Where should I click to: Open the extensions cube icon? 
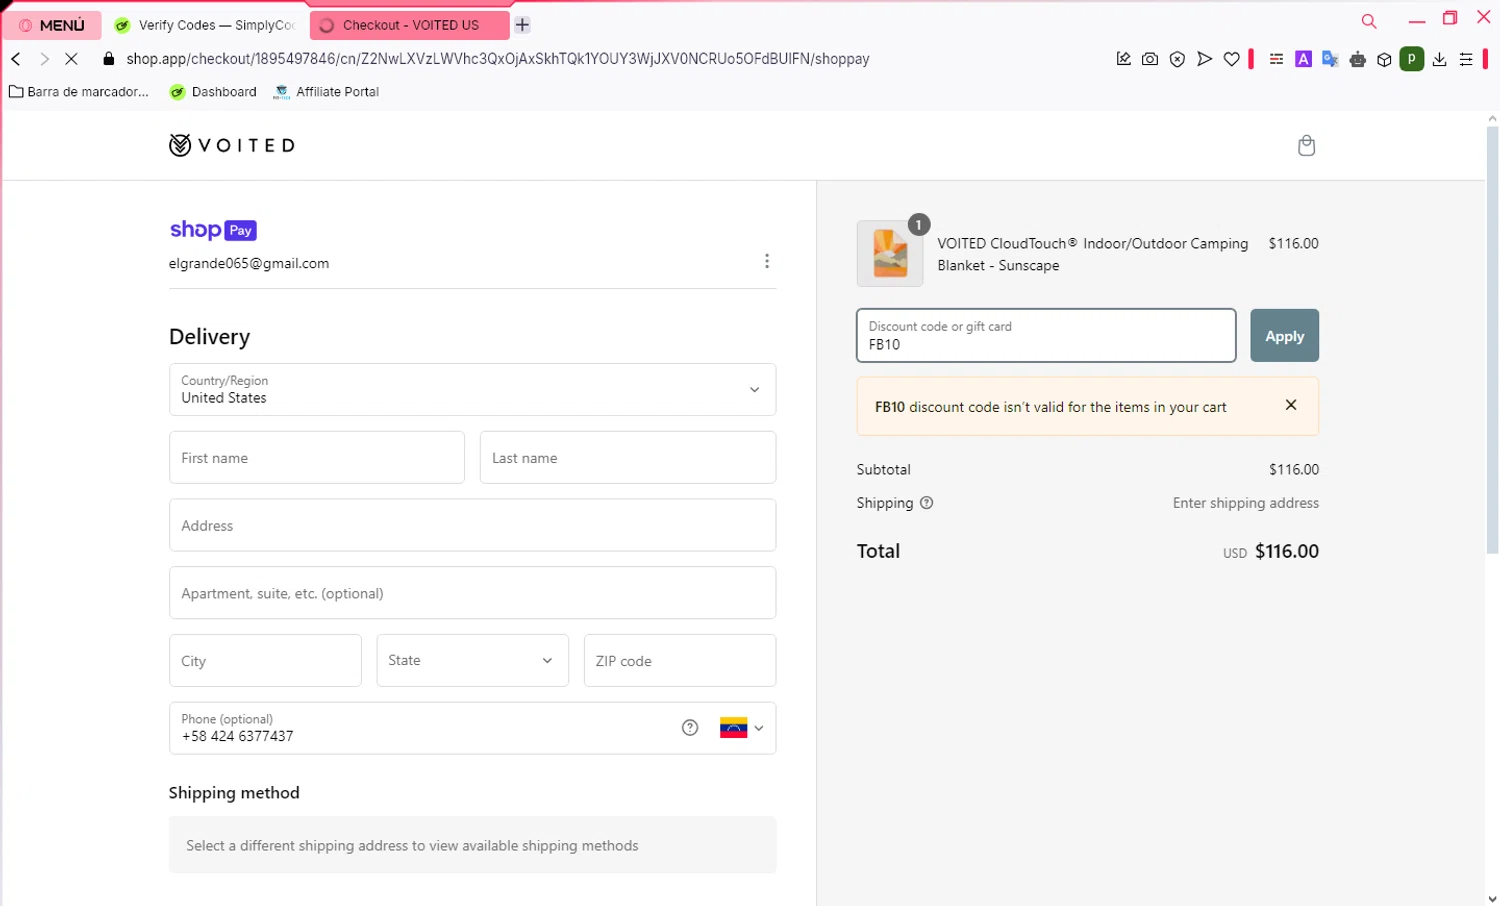1384,59
